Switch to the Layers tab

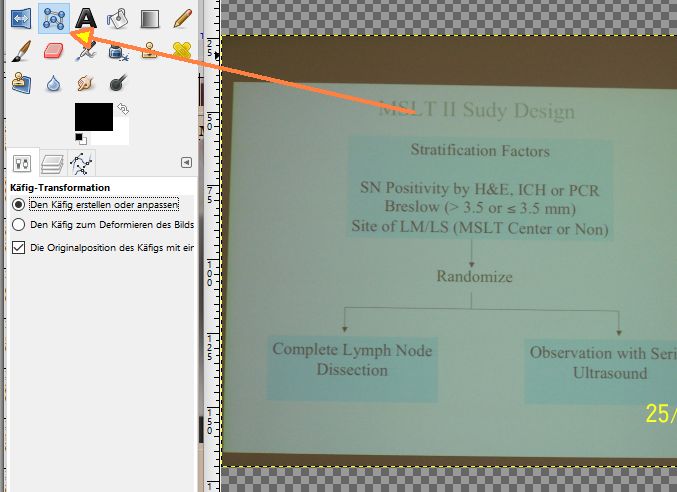point(52,164)
